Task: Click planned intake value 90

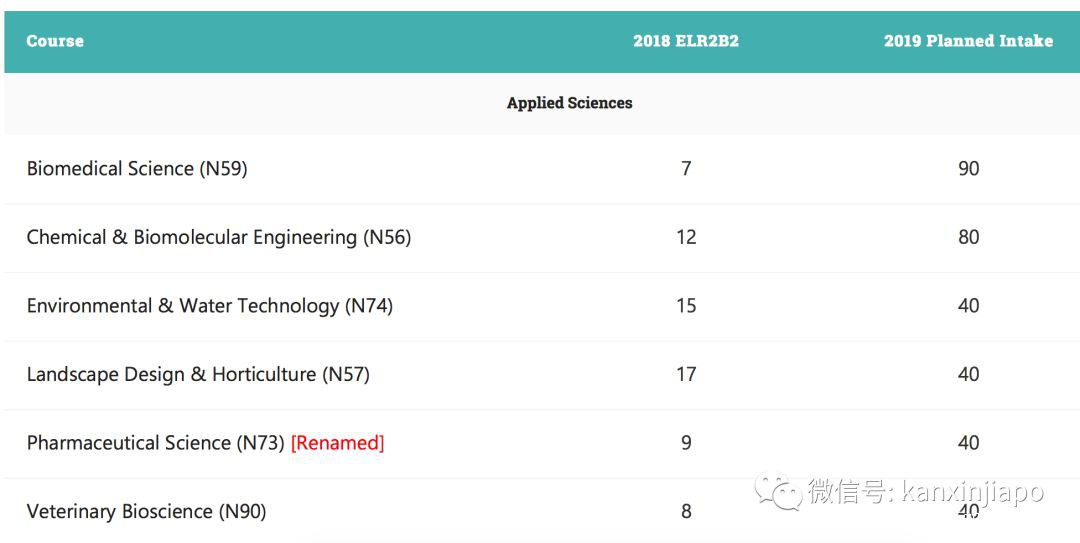Action: pyautogui.click(x=968, y=168)
